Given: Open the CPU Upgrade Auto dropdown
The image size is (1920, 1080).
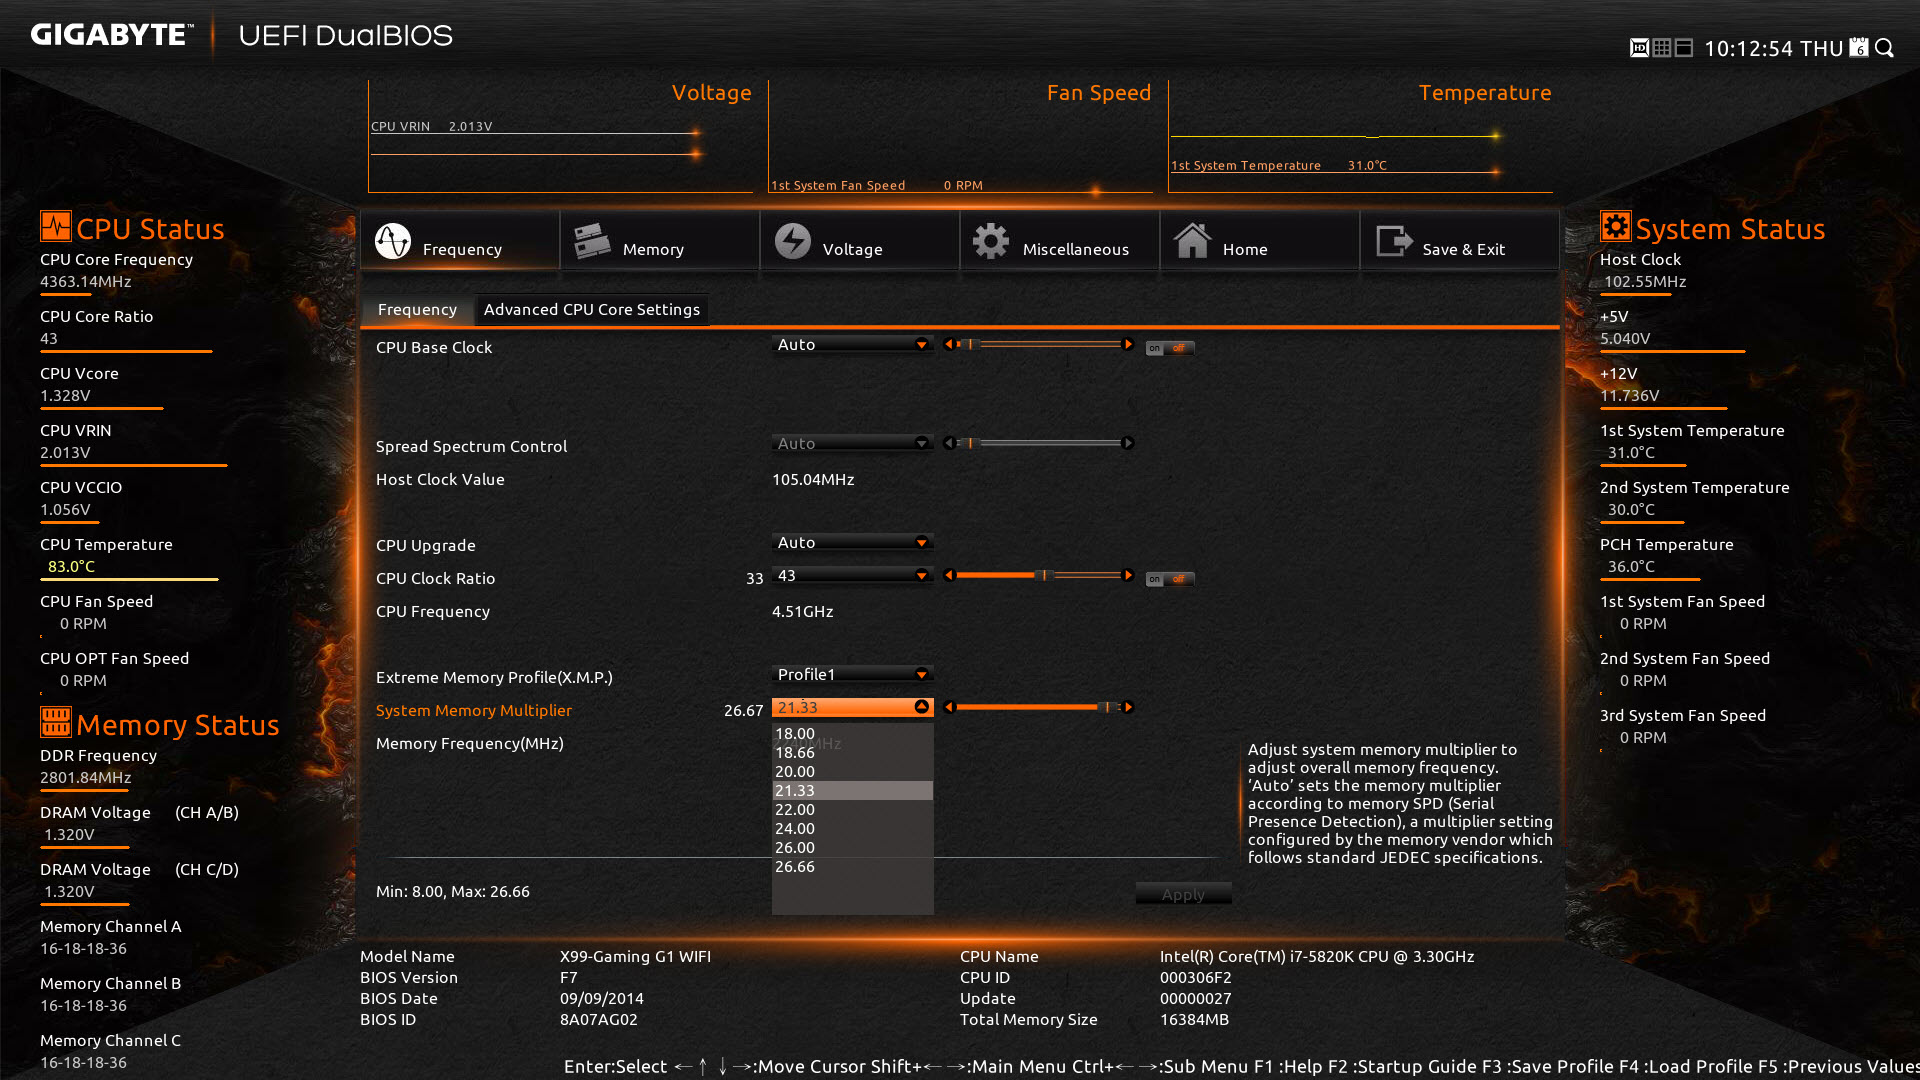Looking at the screenshot, I should (x=852, y=542).
